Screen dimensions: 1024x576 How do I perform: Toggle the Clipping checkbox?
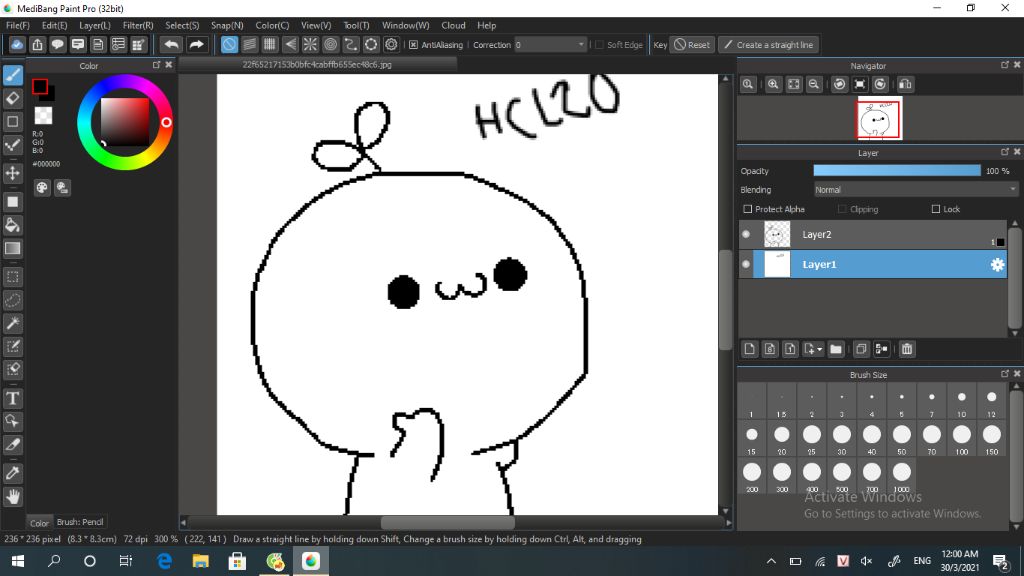tap(842, 209)
